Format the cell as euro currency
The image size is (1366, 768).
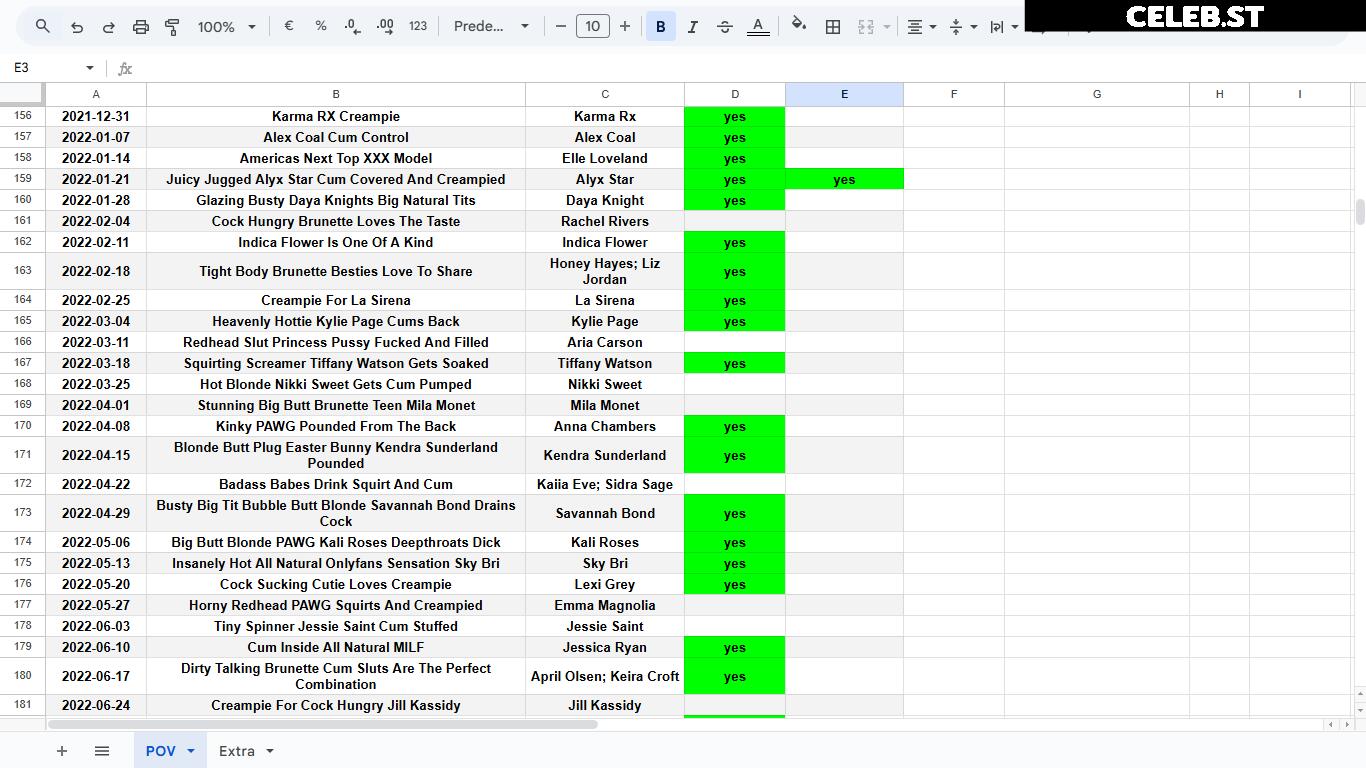[x=289, y=27]
